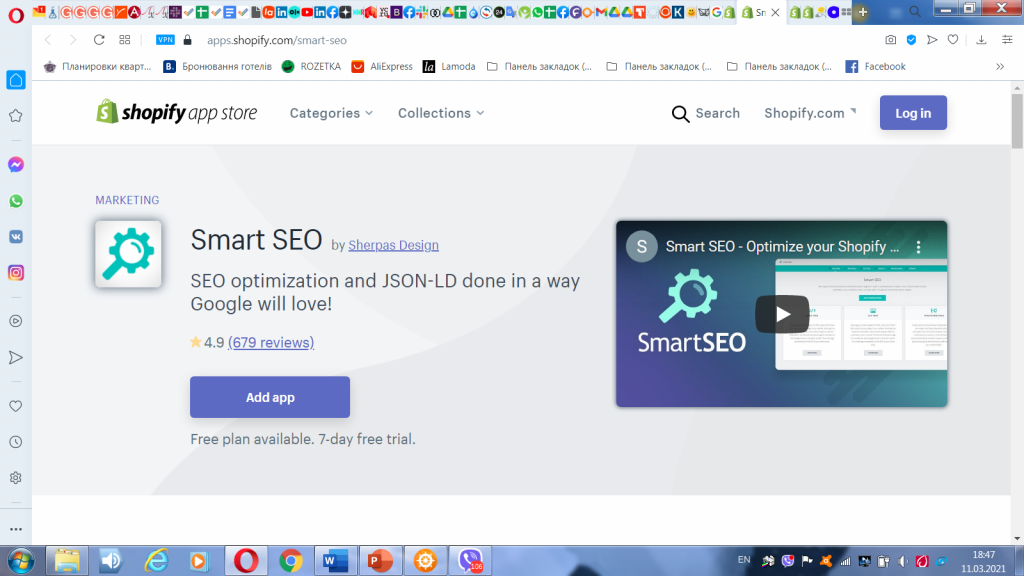Click the Log in button

coord(913,113)
